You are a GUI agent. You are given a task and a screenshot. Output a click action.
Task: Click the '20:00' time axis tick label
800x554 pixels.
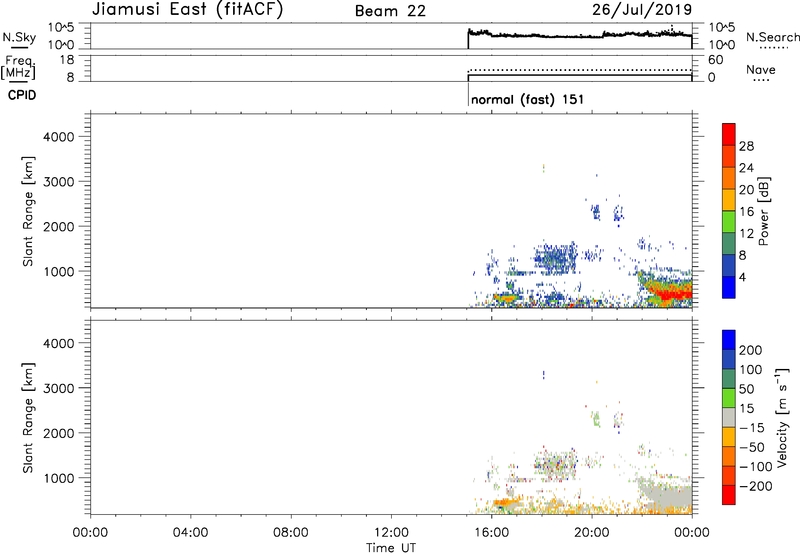[592, 533]
